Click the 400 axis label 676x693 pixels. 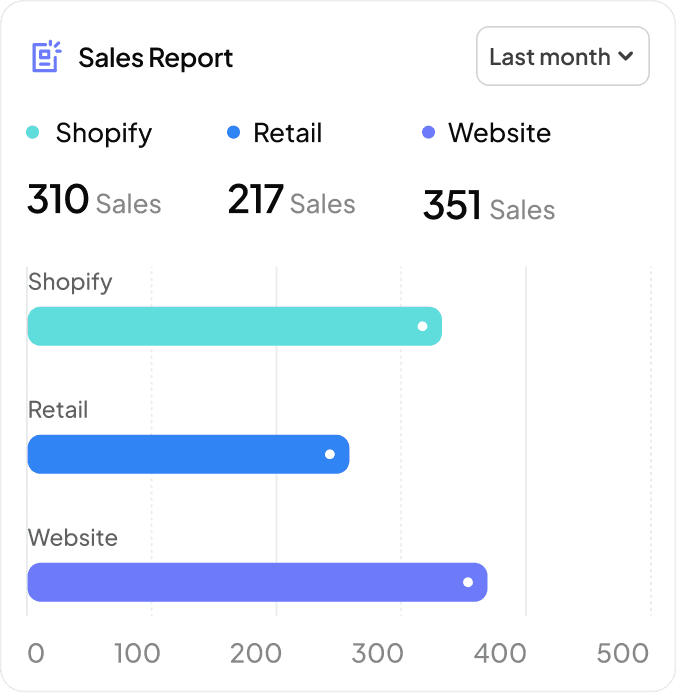500,653
